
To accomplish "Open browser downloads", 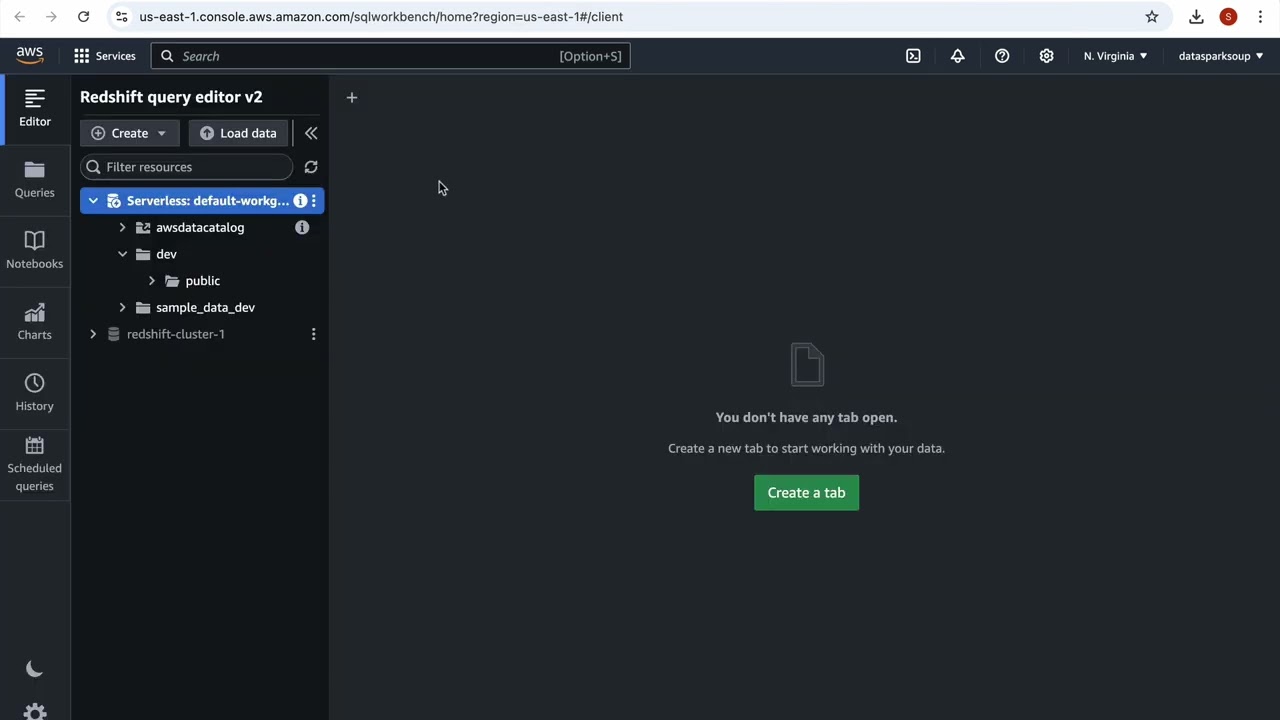I will 1196,16.
